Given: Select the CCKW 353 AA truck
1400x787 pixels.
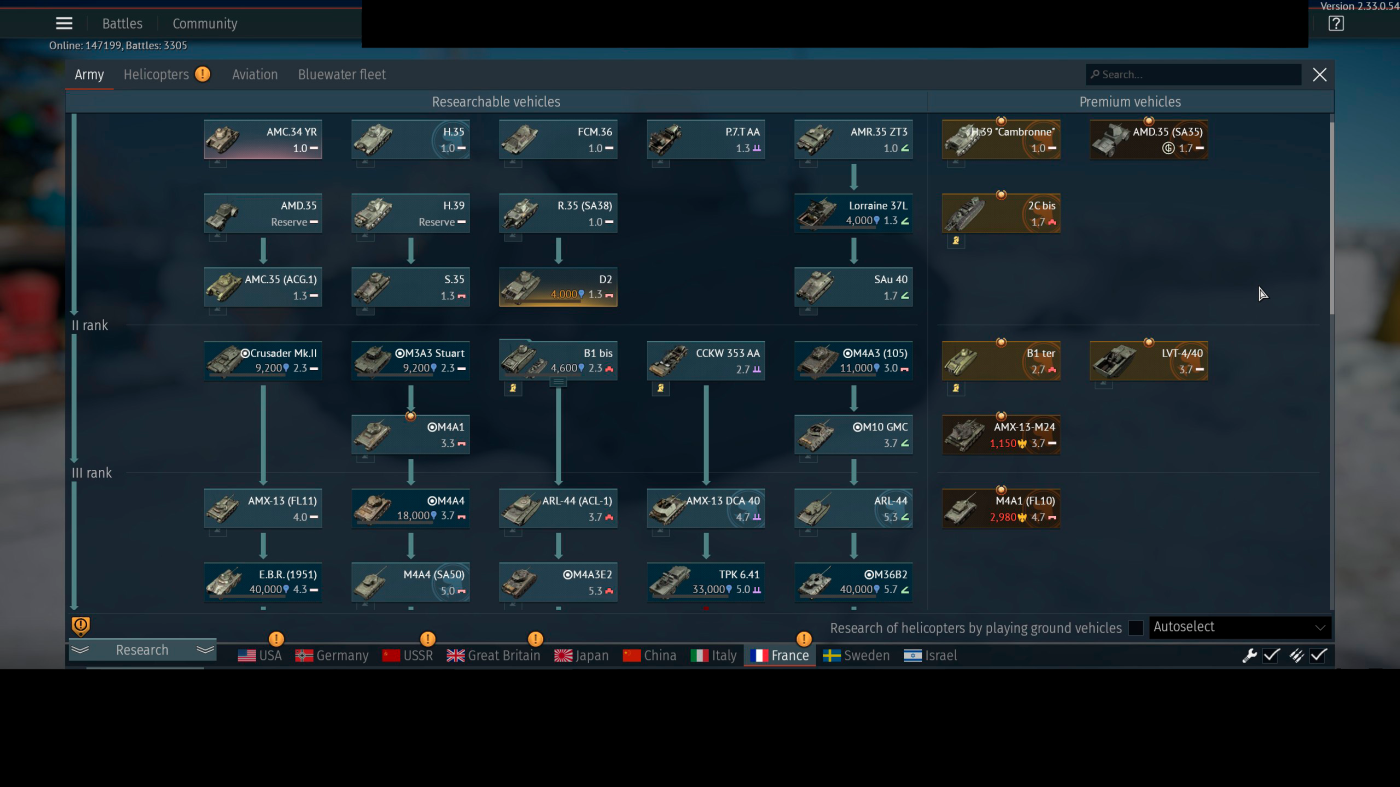Looking at the screenshot, I should [706, 361].
